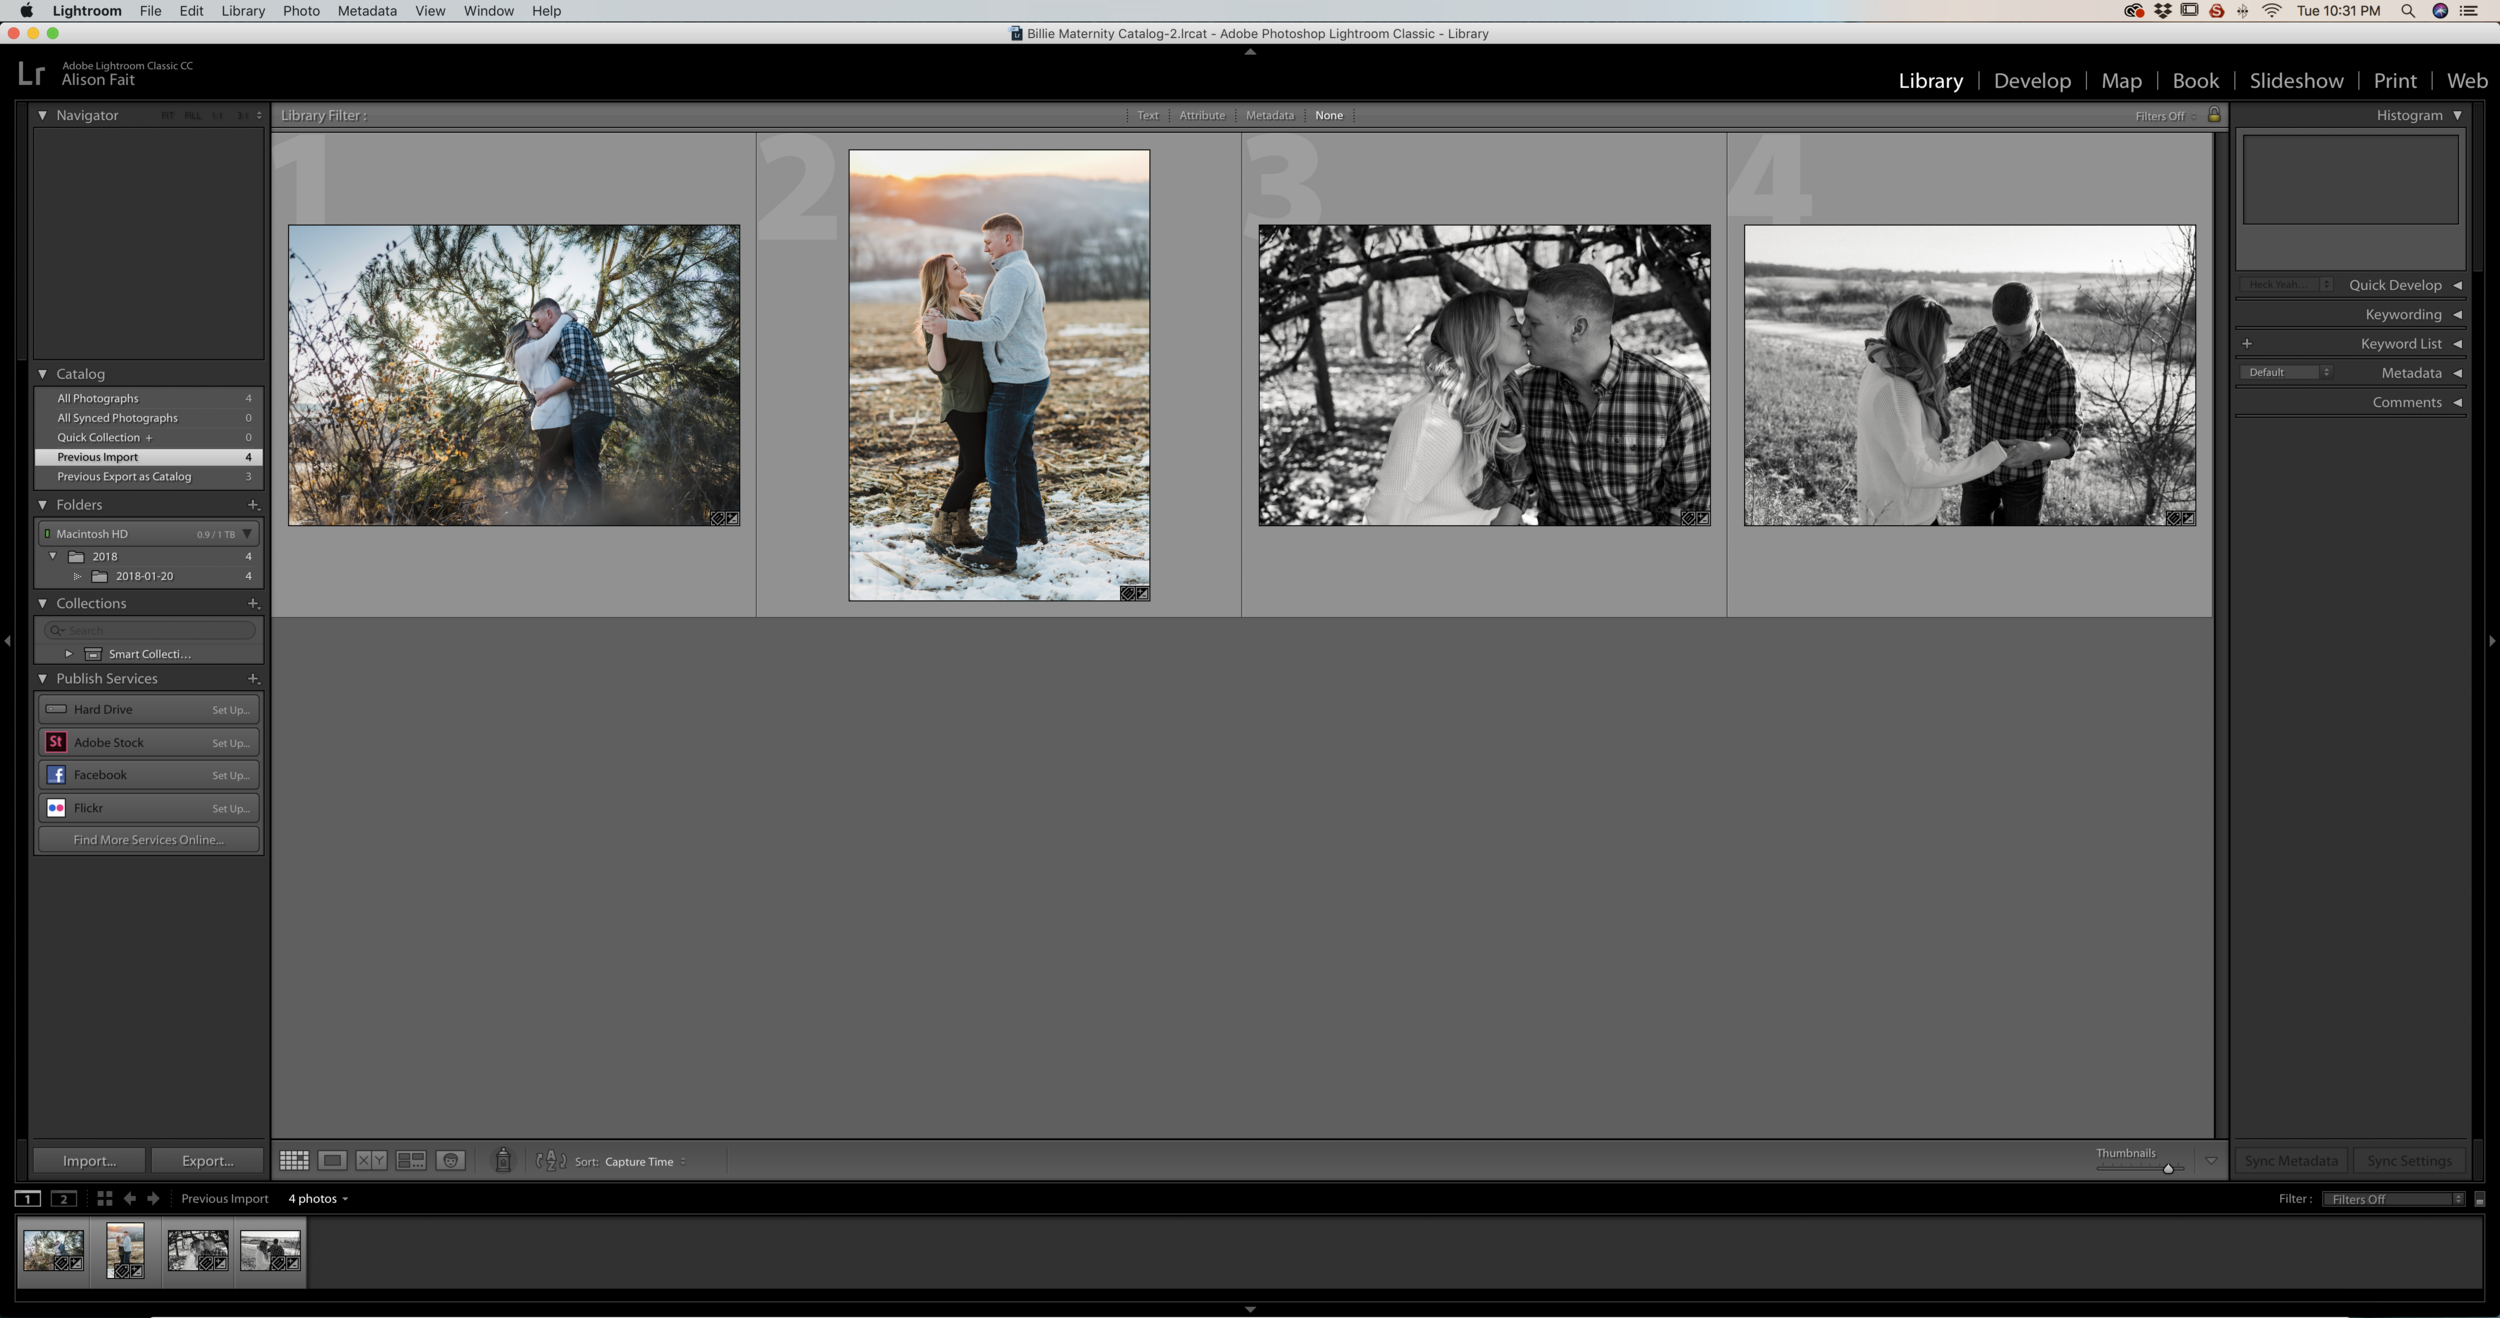Click the filter lock icon

(2214, 115)
